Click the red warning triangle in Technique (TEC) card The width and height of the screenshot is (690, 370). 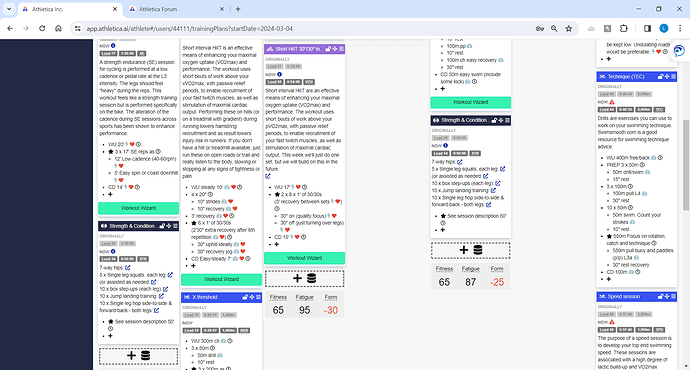pos(612,102)
